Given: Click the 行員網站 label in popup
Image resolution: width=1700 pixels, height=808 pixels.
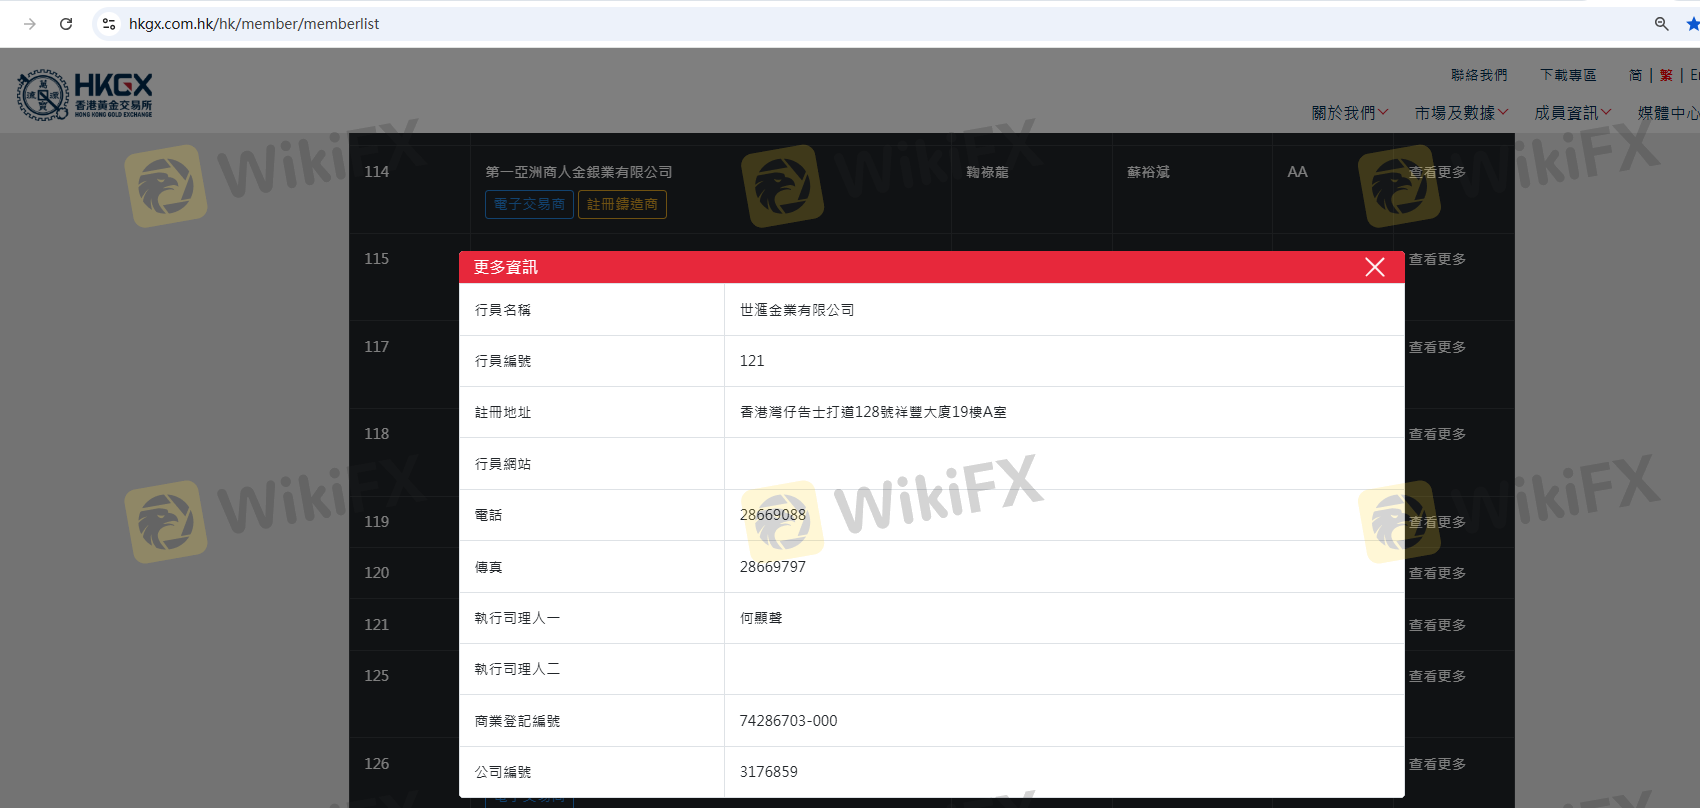Looking at the screenshot, I should click(x=503, y=464).
